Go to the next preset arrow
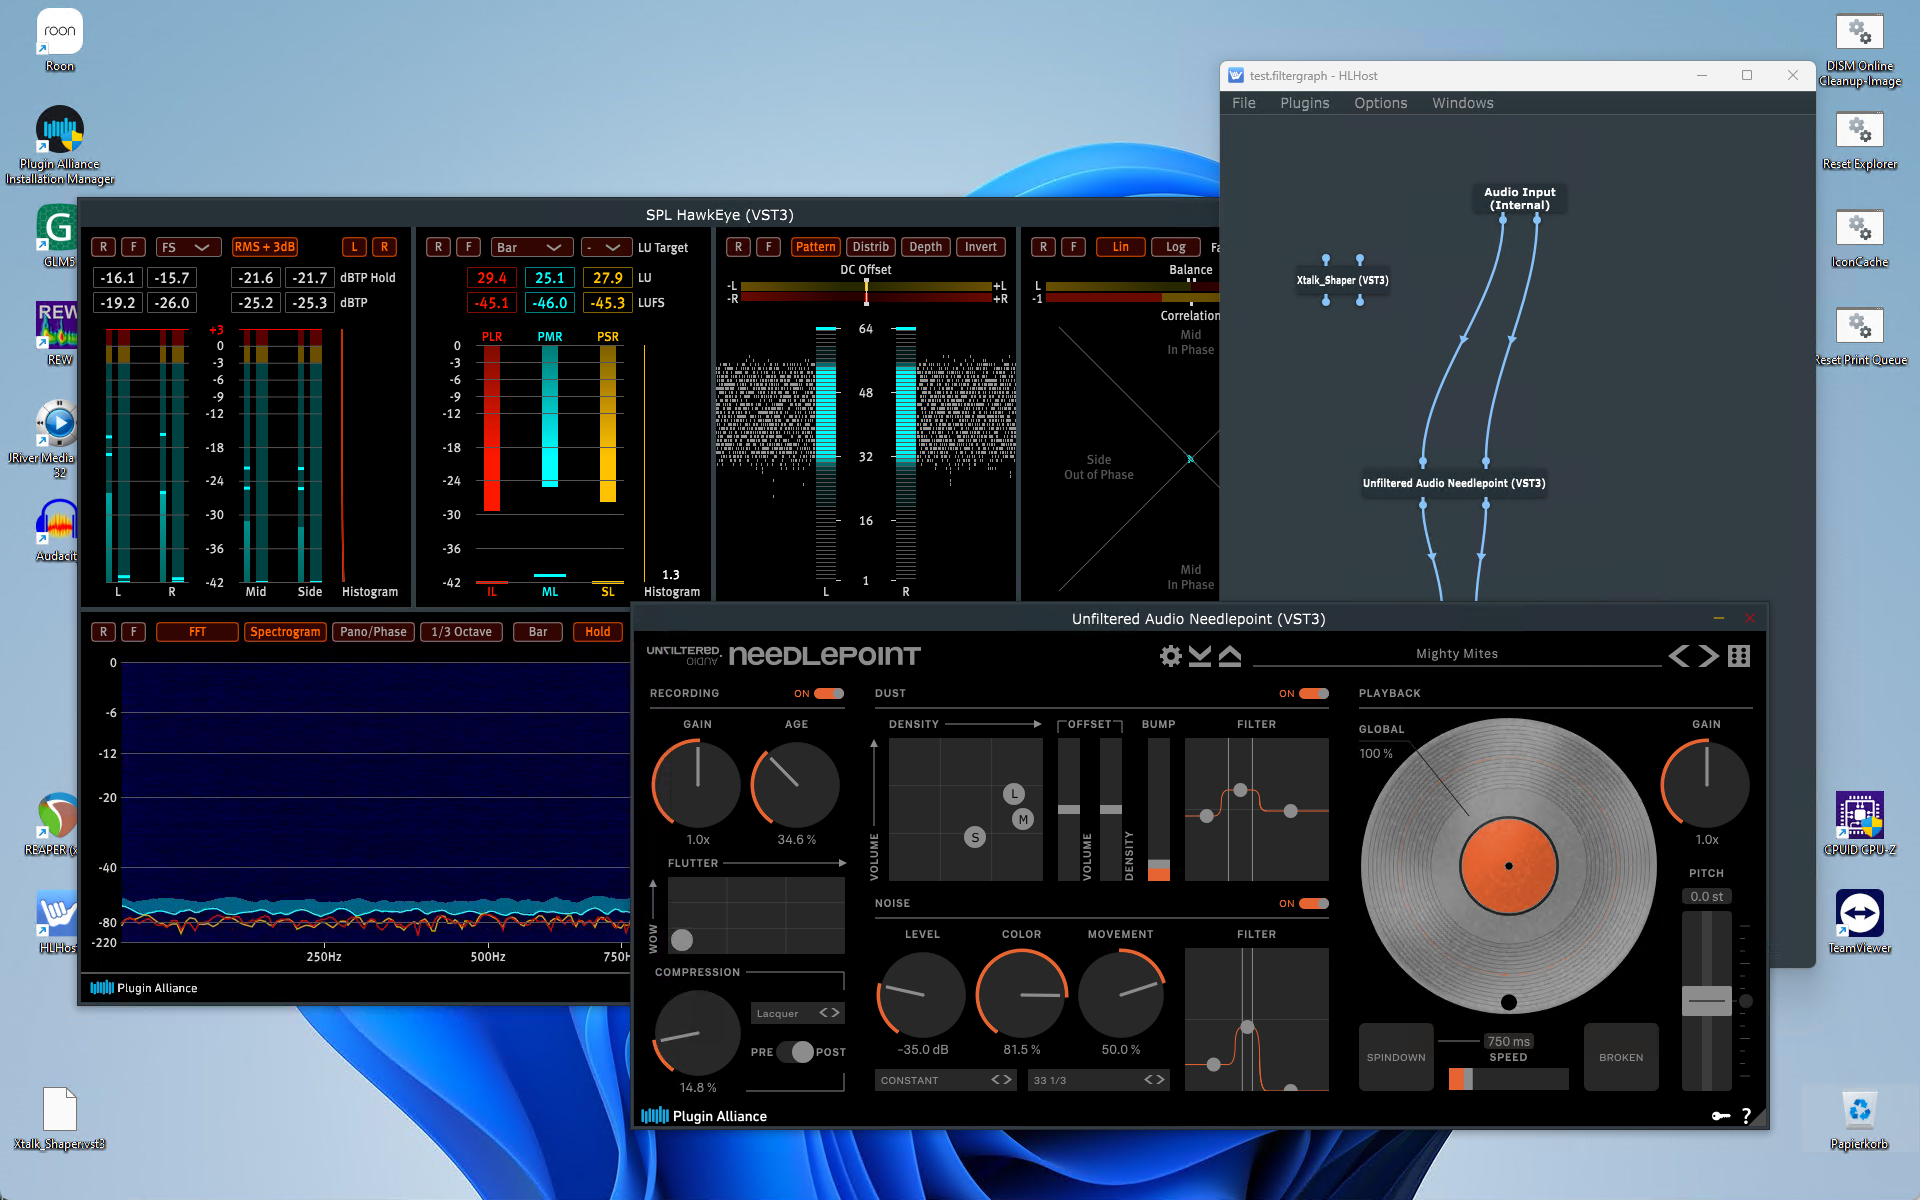1920x1200 pixels. click(1709, 656)
